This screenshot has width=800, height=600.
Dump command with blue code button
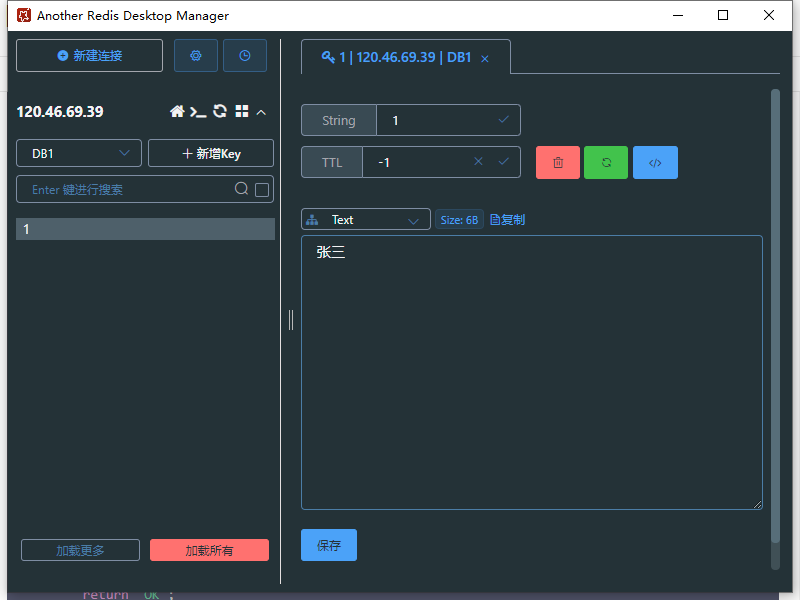(x=655, y=162)
